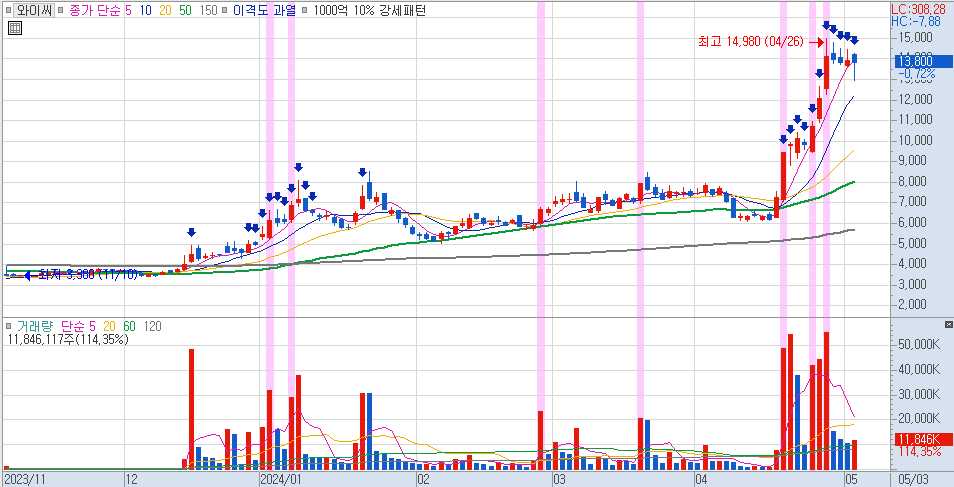Click the square marker before 1000억 10% 강세패턴

(x=304, y=11)
